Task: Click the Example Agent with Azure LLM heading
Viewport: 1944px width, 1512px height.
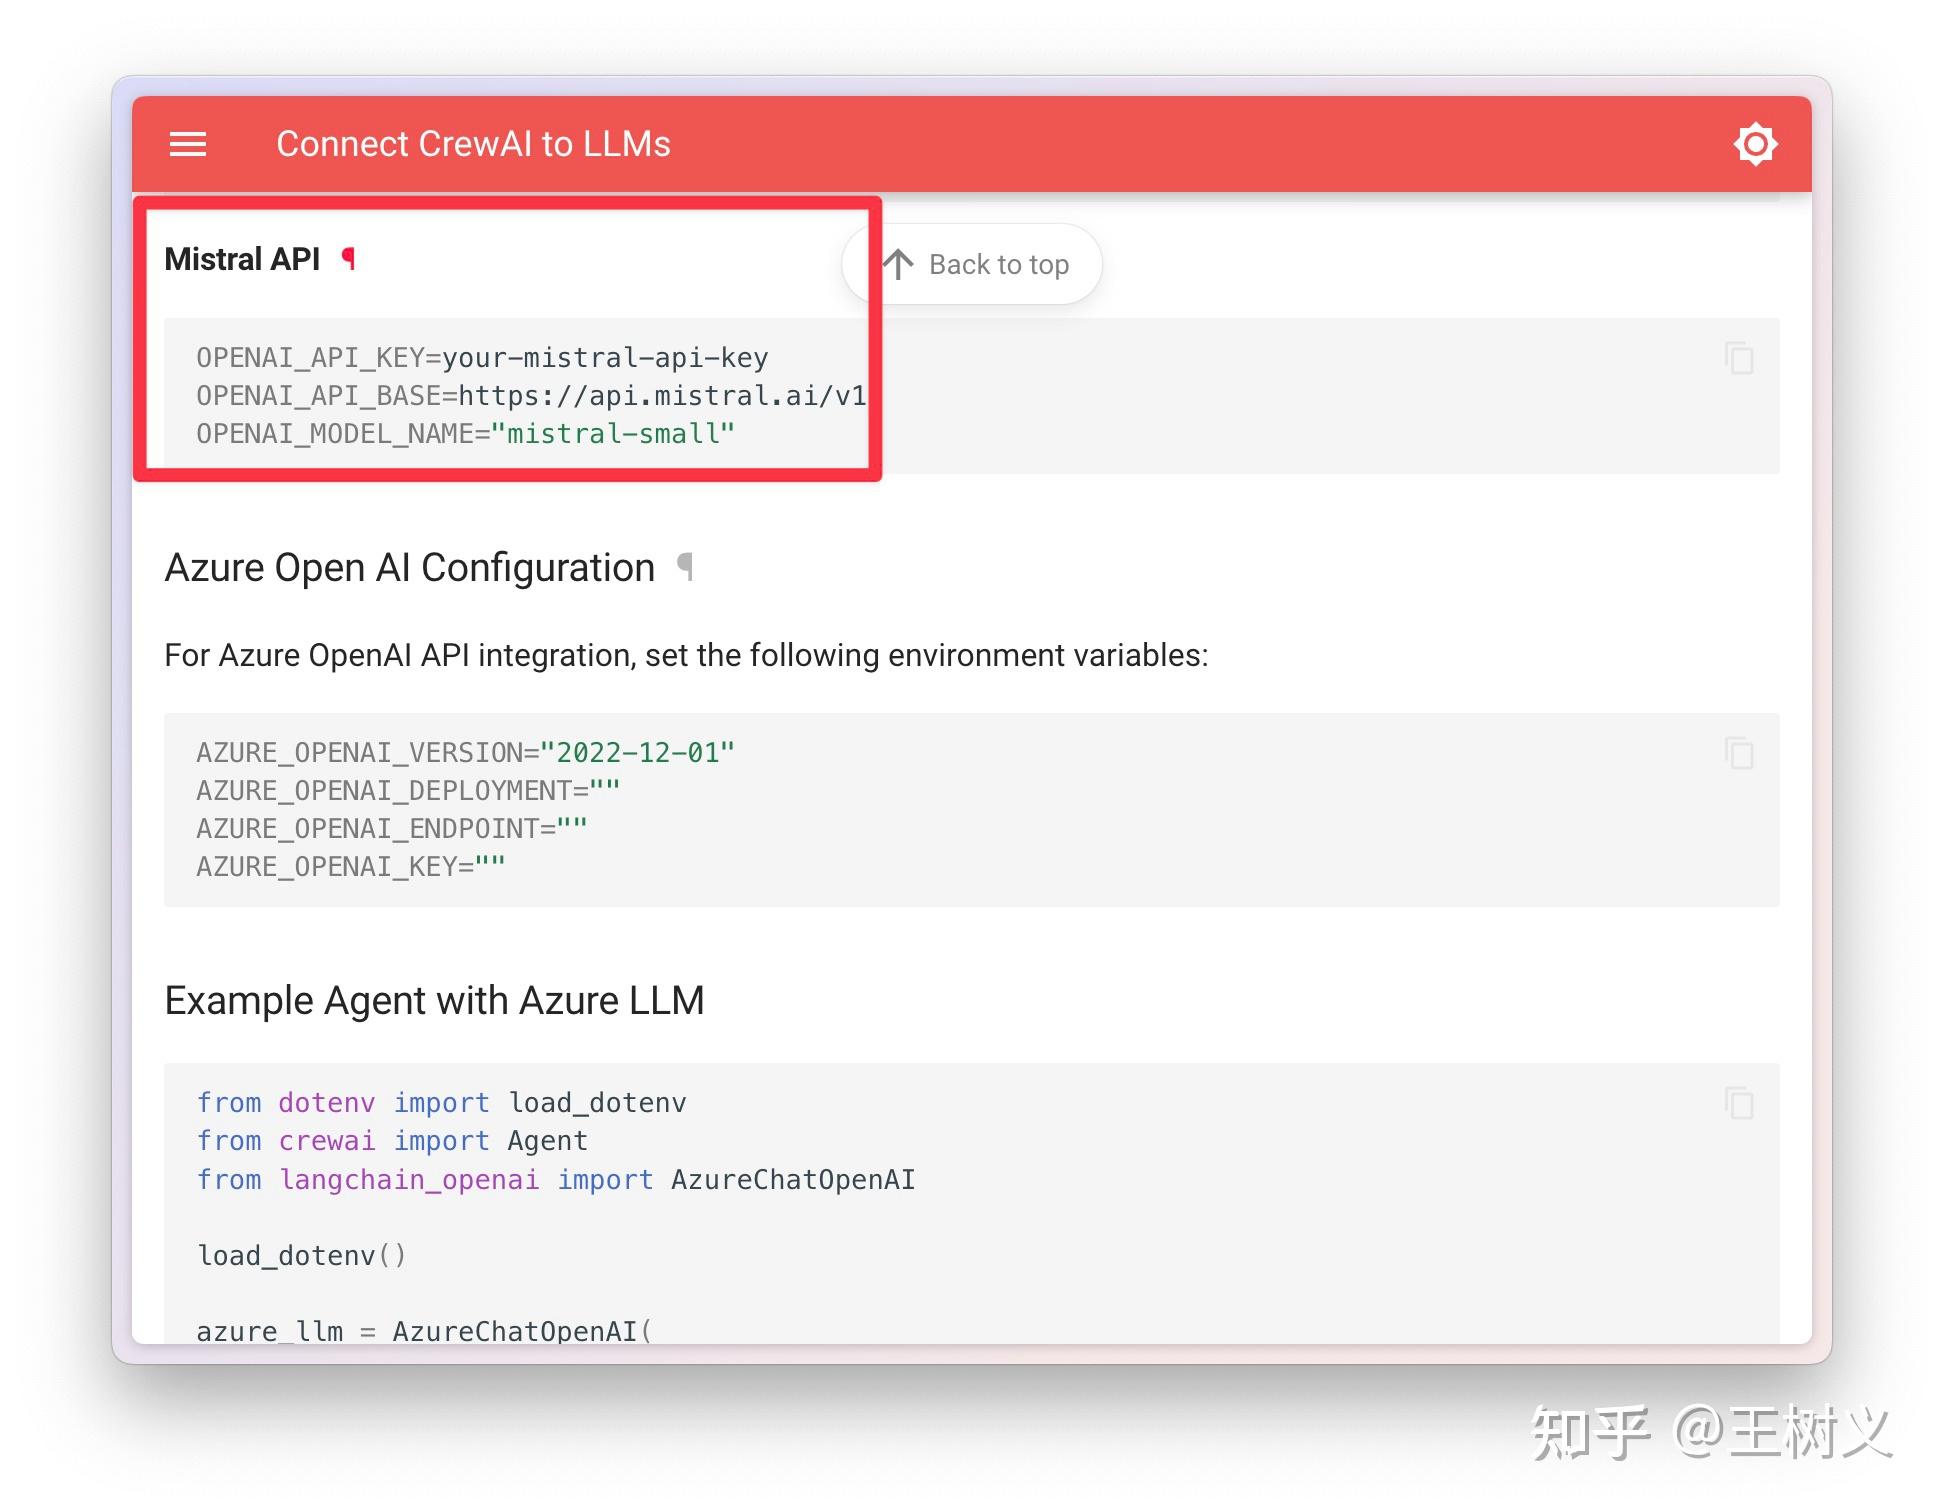Action: point(434,1000)
